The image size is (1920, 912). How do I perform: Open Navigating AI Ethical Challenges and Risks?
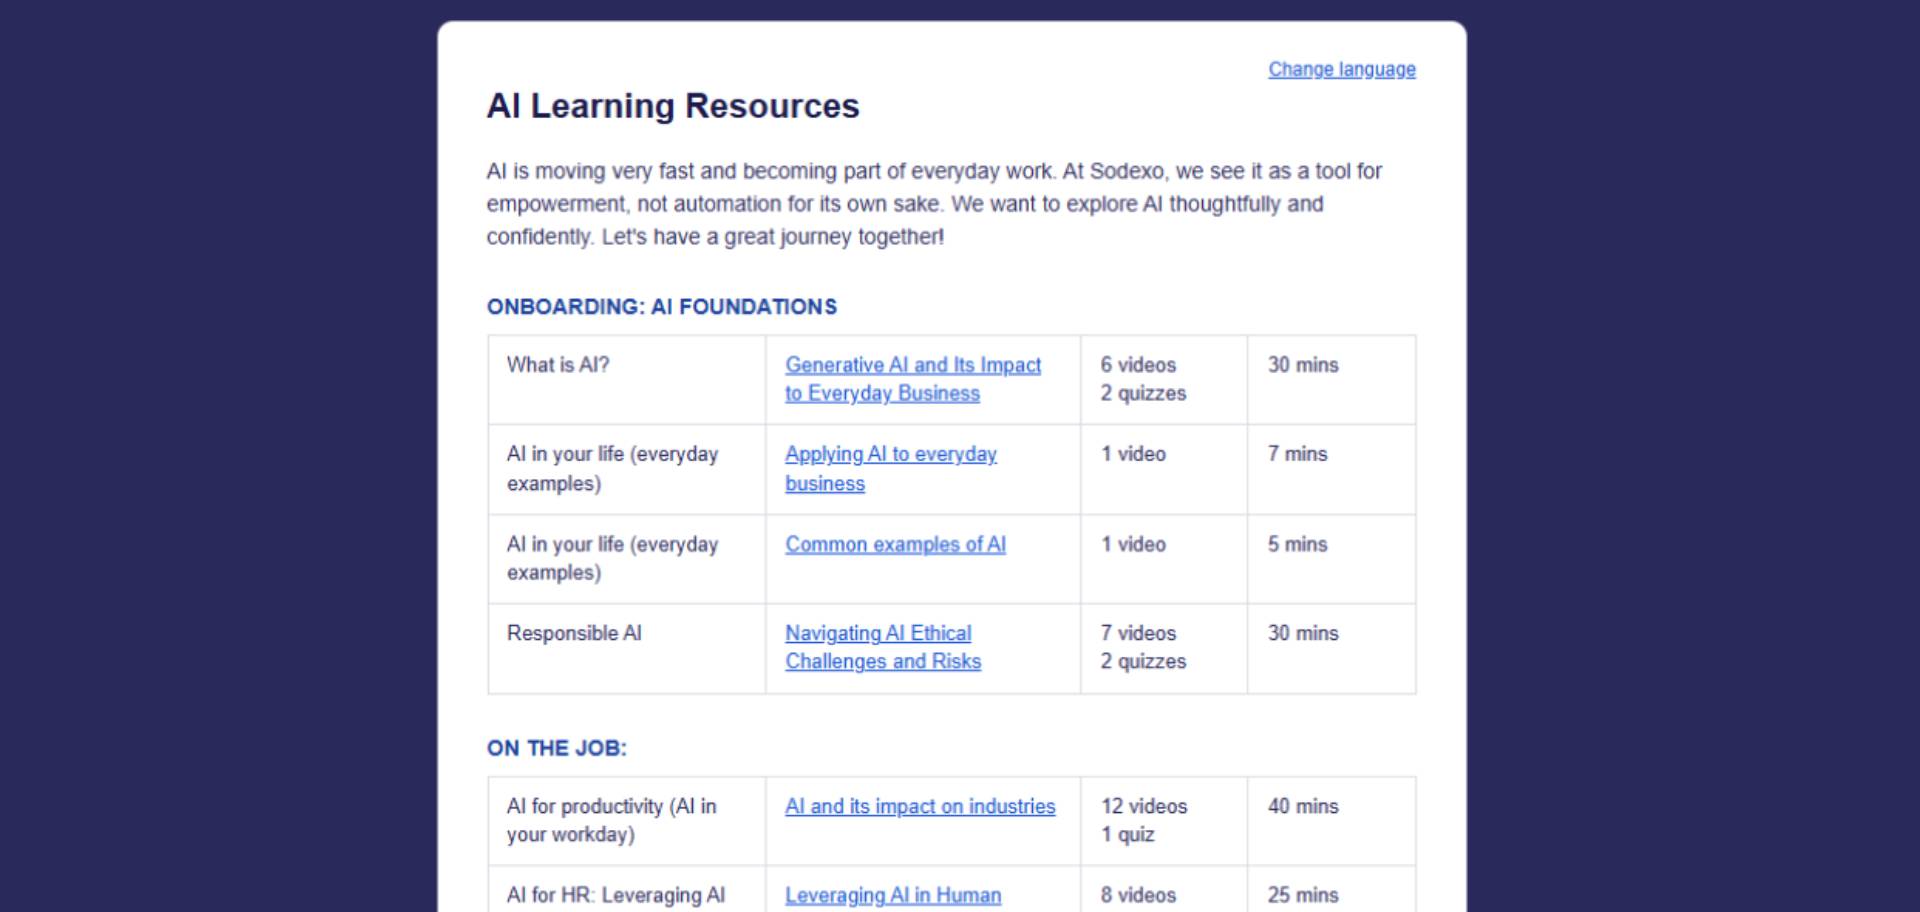883,647
